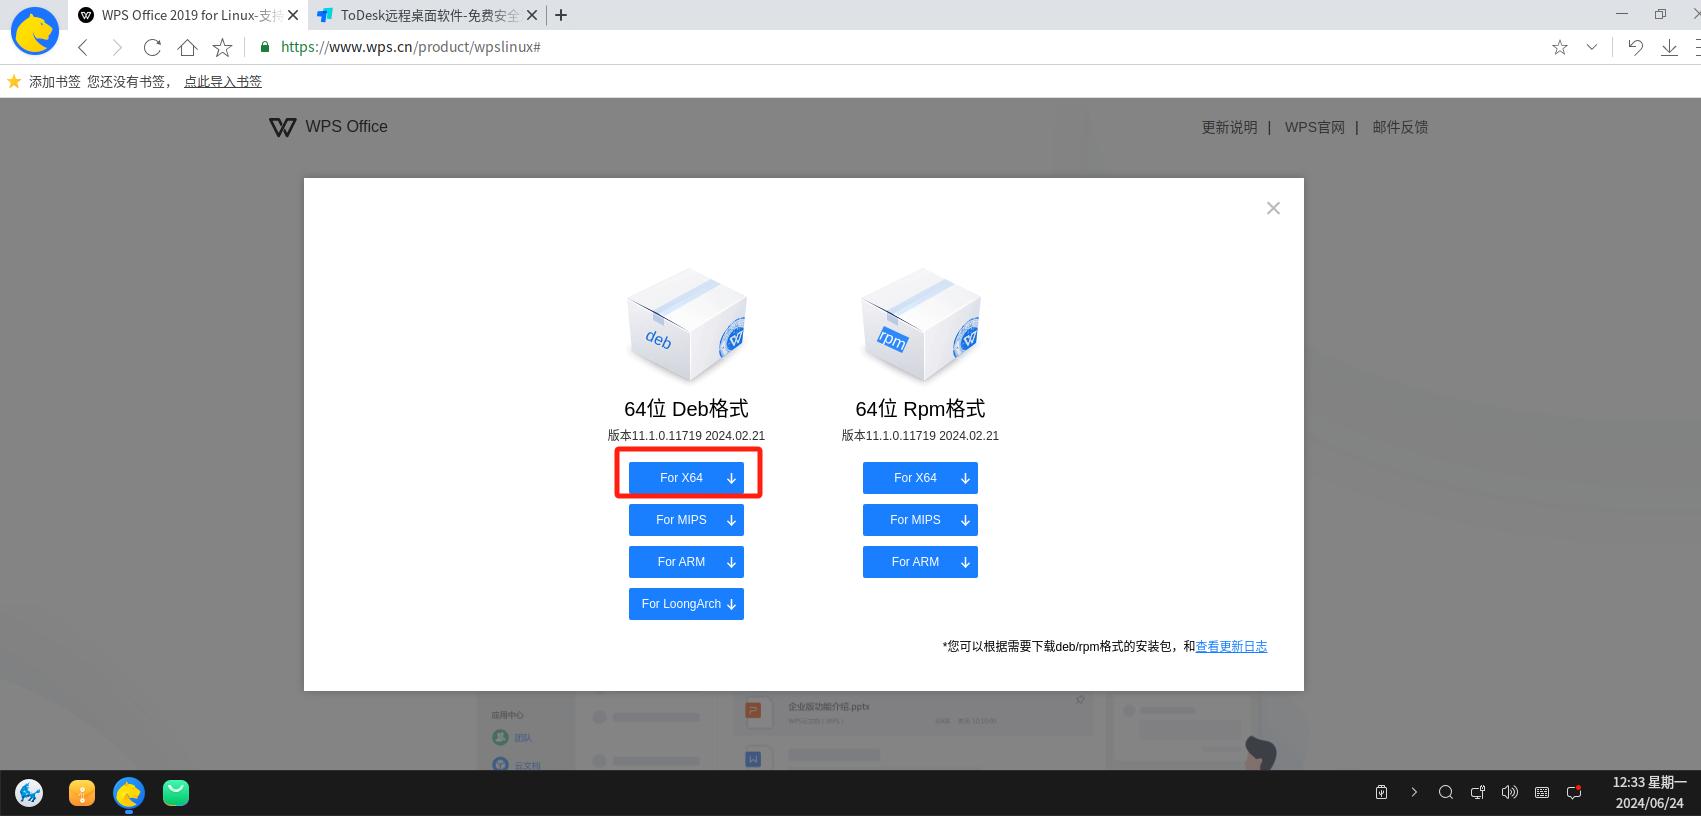Click the WPS Office logo
This screenshot has height=816, width=1701.
[328, 127]
